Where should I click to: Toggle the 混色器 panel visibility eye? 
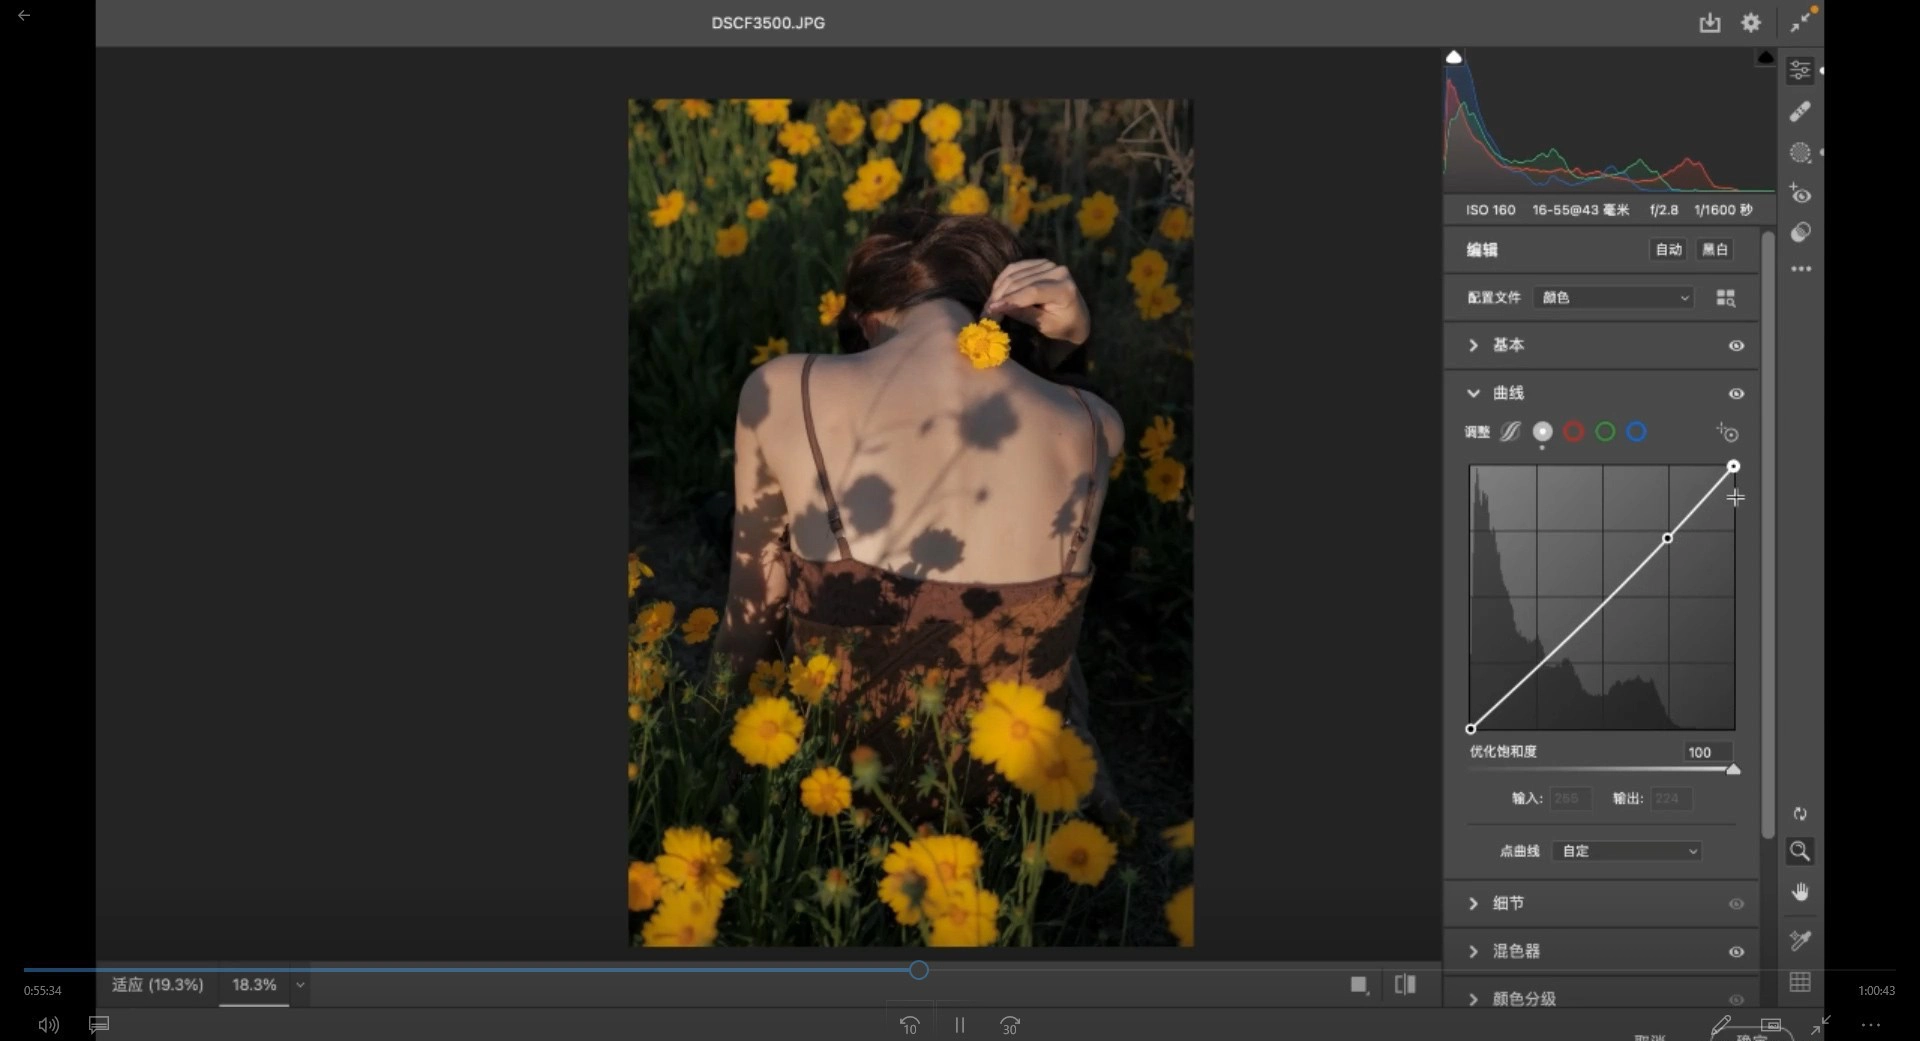[1736, 952]
